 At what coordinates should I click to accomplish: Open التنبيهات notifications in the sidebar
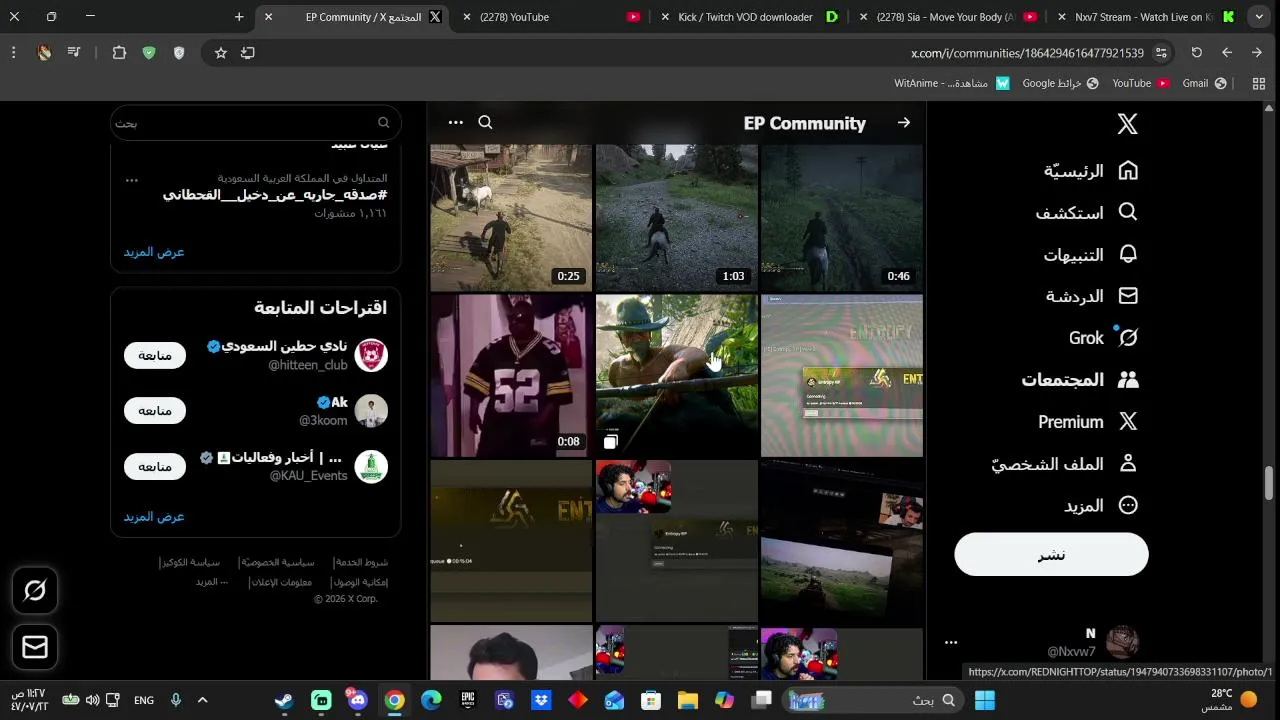(x=1091, y=255)
